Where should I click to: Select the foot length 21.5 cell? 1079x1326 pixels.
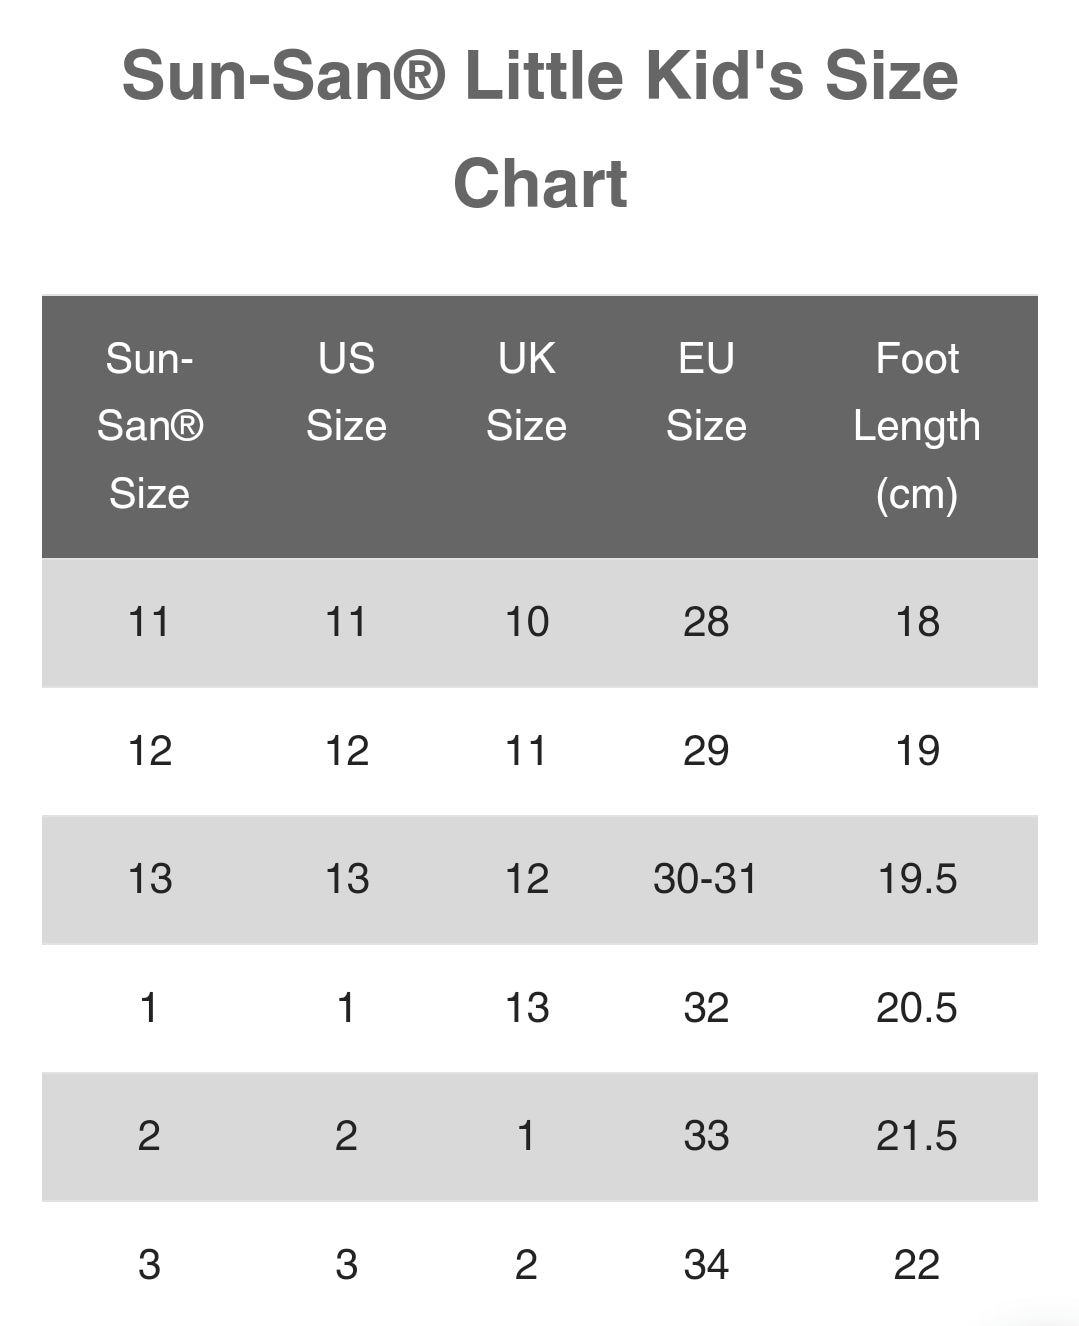[916, 1136]
